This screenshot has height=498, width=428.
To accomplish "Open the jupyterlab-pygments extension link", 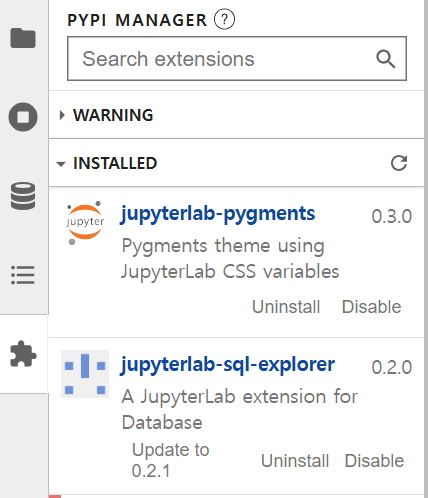I will point(218,214).
